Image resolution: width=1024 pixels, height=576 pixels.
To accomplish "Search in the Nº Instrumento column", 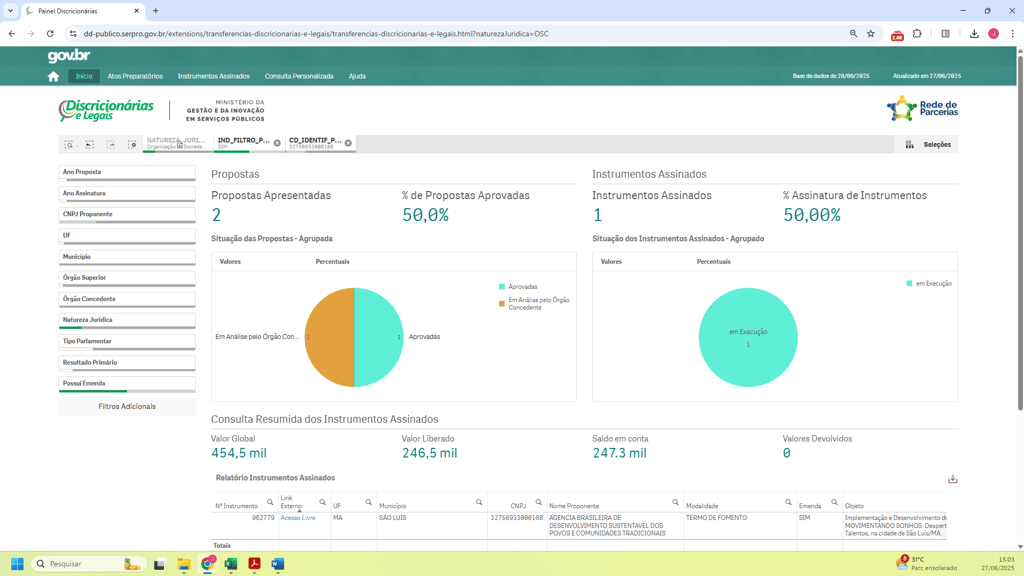I will [x=270, y=502].
